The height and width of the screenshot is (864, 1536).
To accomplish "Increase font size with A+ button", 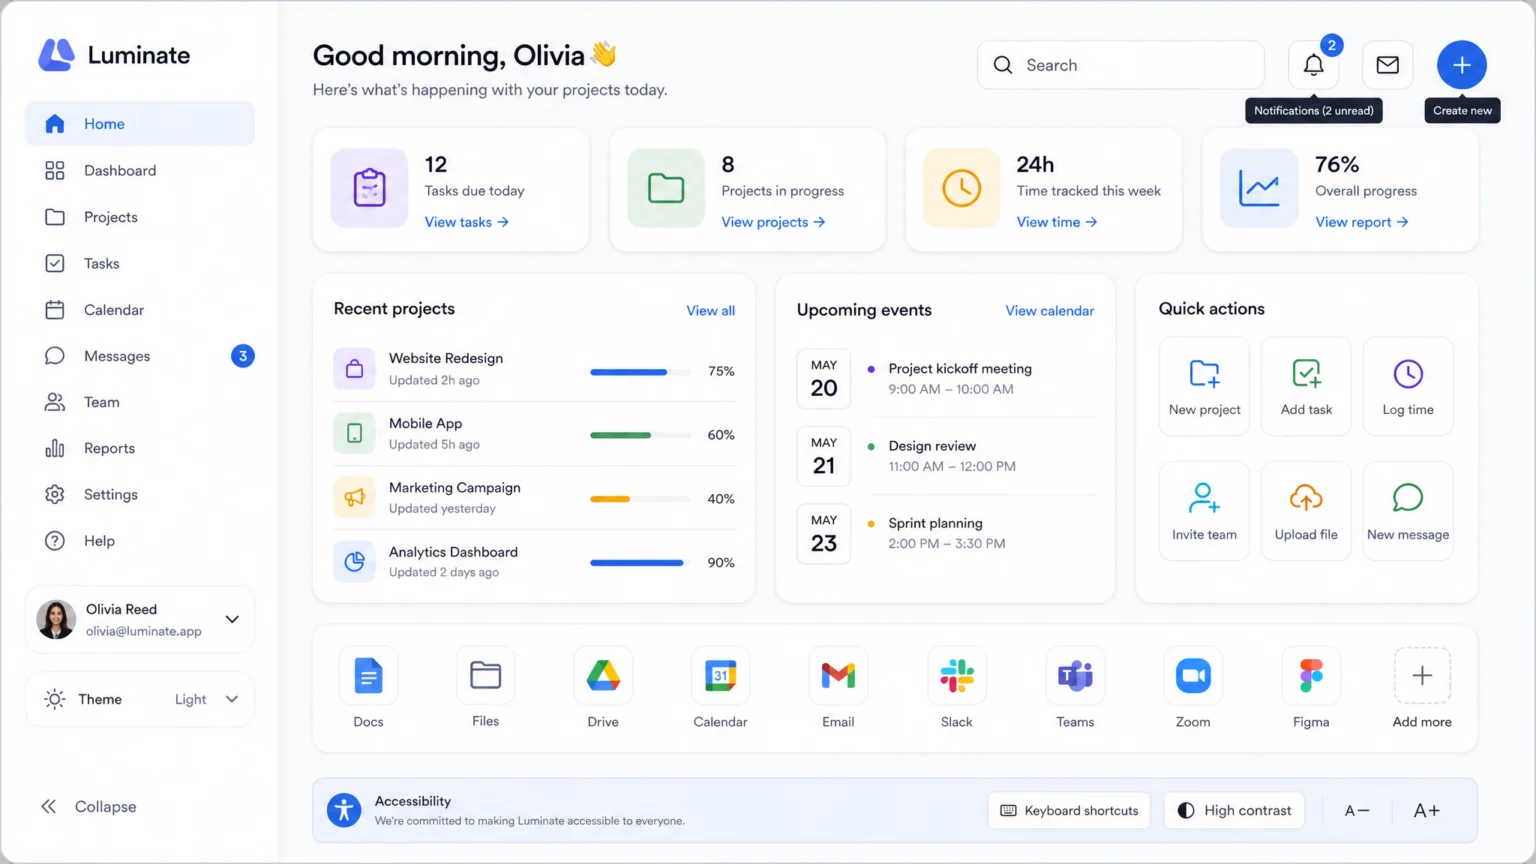I will (1426, 811).
